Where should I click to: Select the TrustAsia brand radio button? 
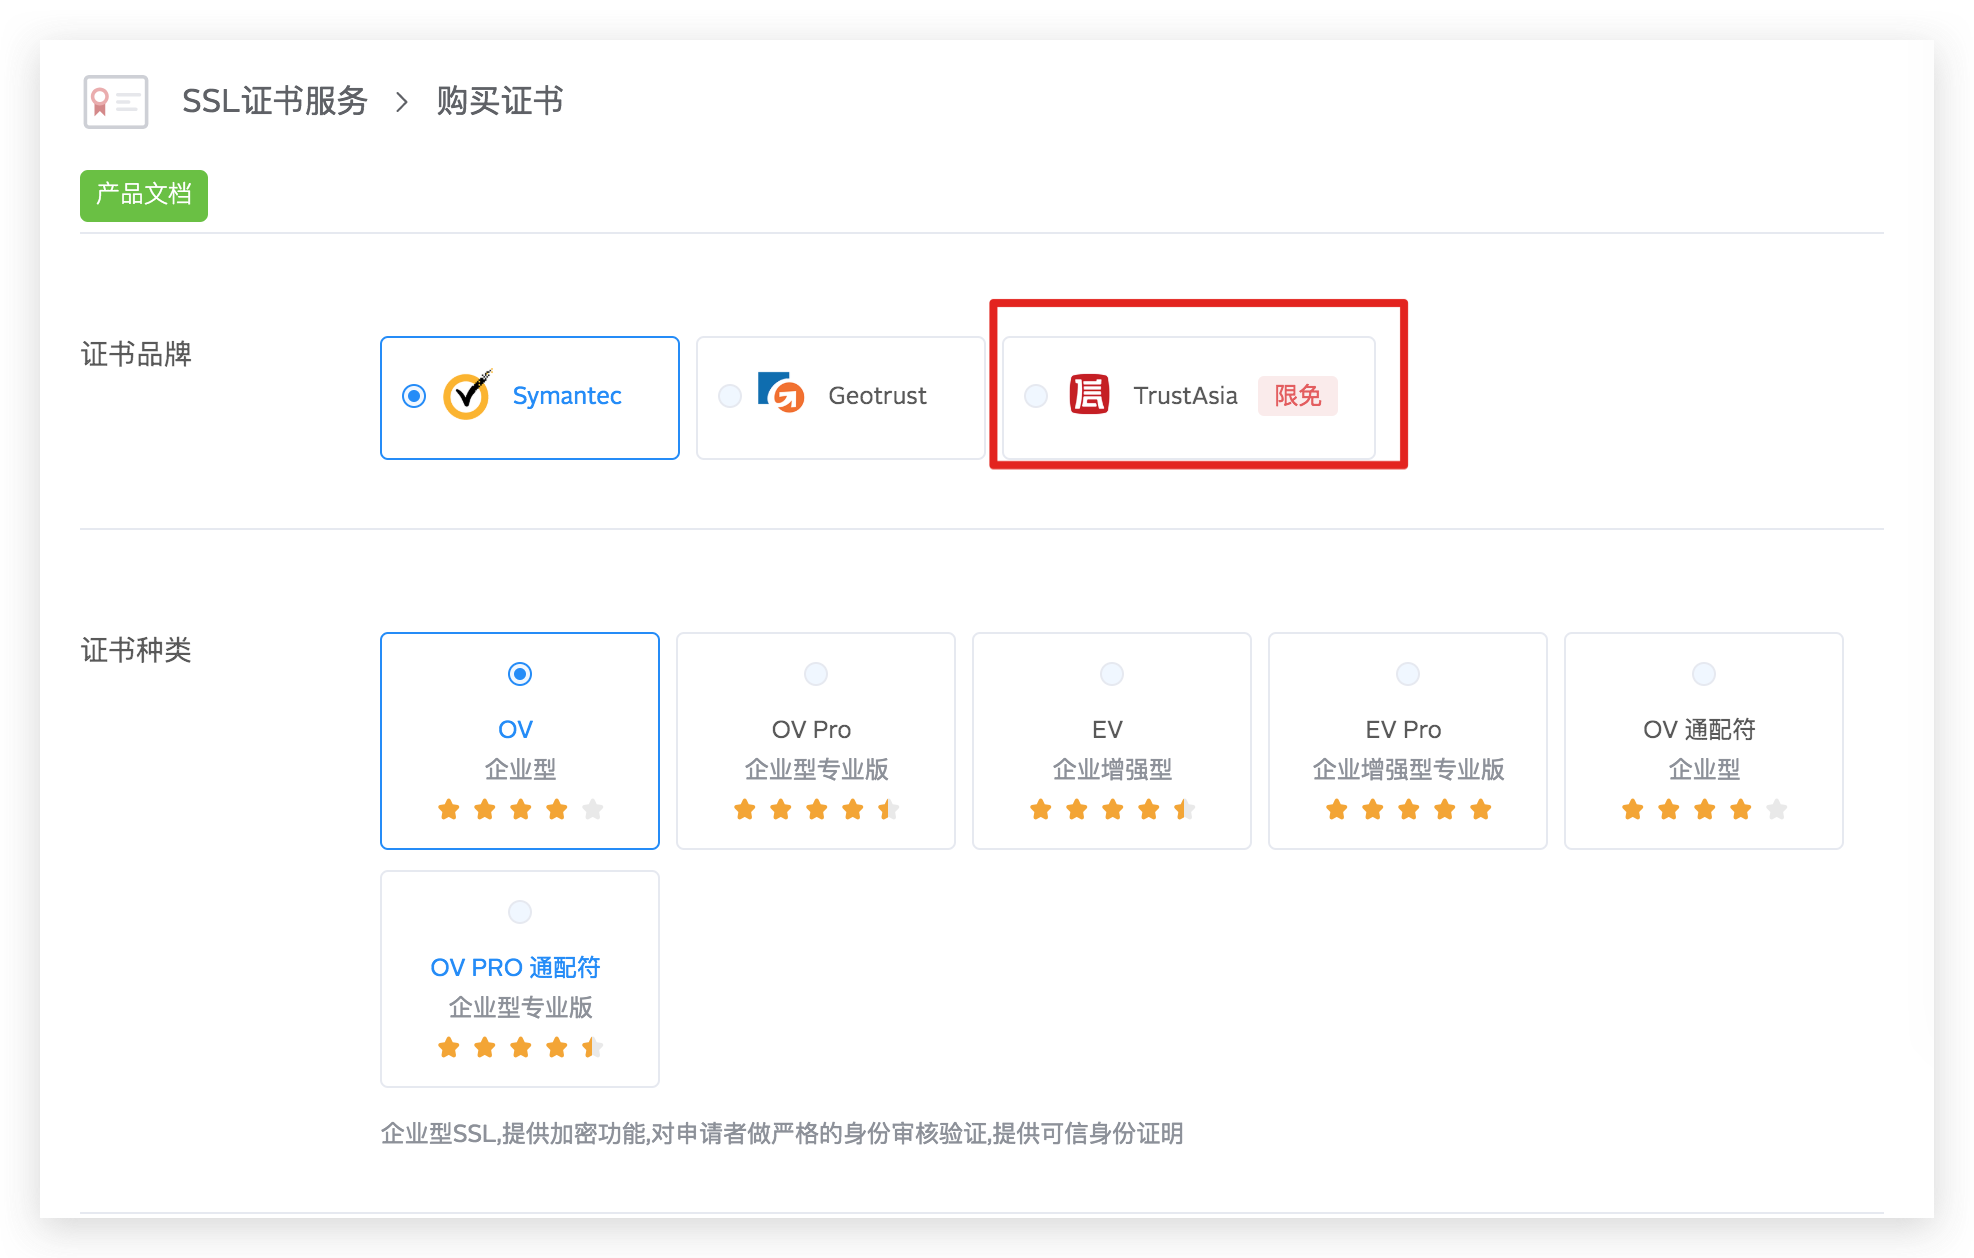click(x=1036, y=396)
